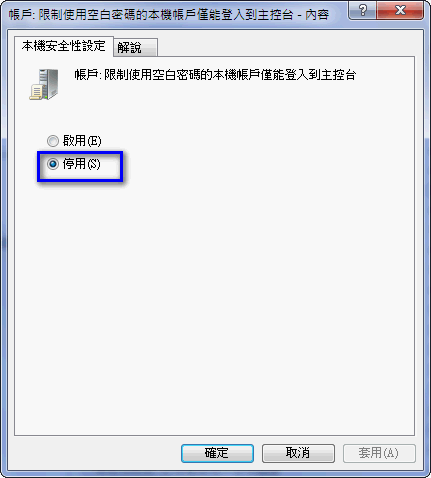Click the dialog title bar text
Screen dimensions: 431x478
click(x=169, y=15)
